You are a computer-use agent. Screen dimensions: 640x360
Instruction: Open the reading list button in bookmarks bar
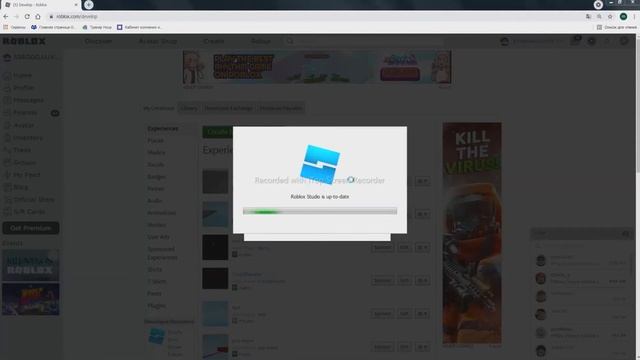pyautogui.click(x=616, y=27)
